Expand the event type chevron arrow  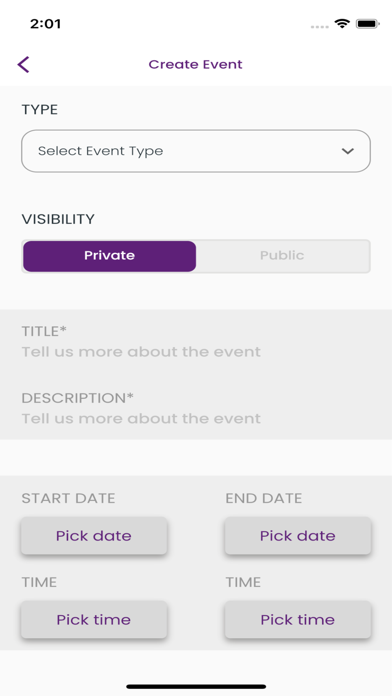tap(348, 151)
